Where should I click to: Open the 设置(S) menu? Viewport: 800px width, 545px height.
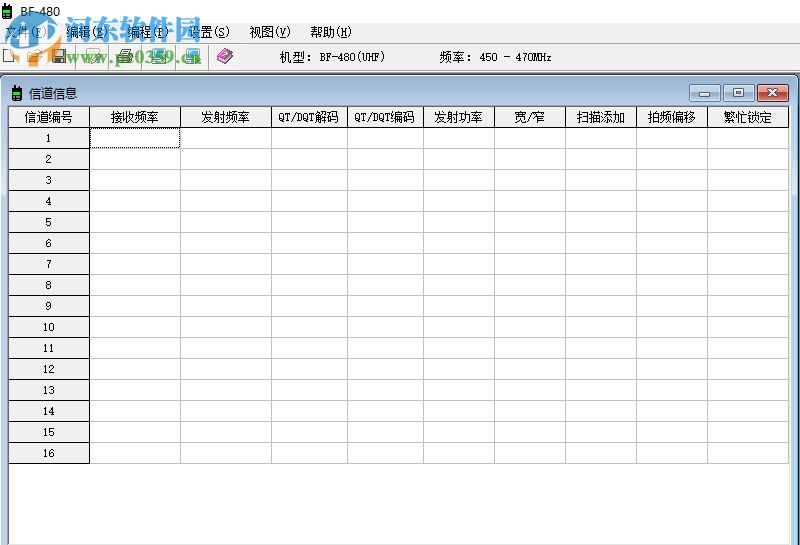(x=209, y=32)
